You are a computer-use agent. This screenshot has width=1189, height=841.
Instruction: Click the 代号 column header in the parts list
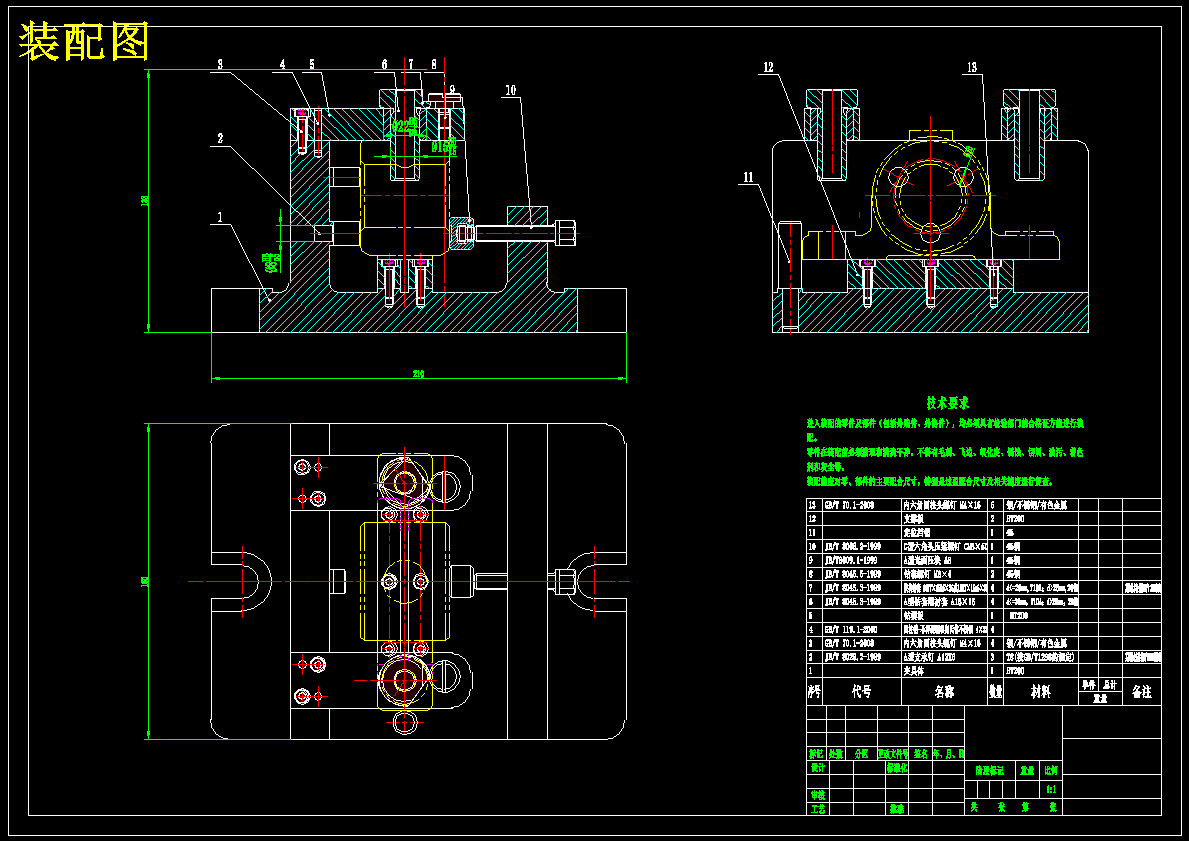[861, 691]
